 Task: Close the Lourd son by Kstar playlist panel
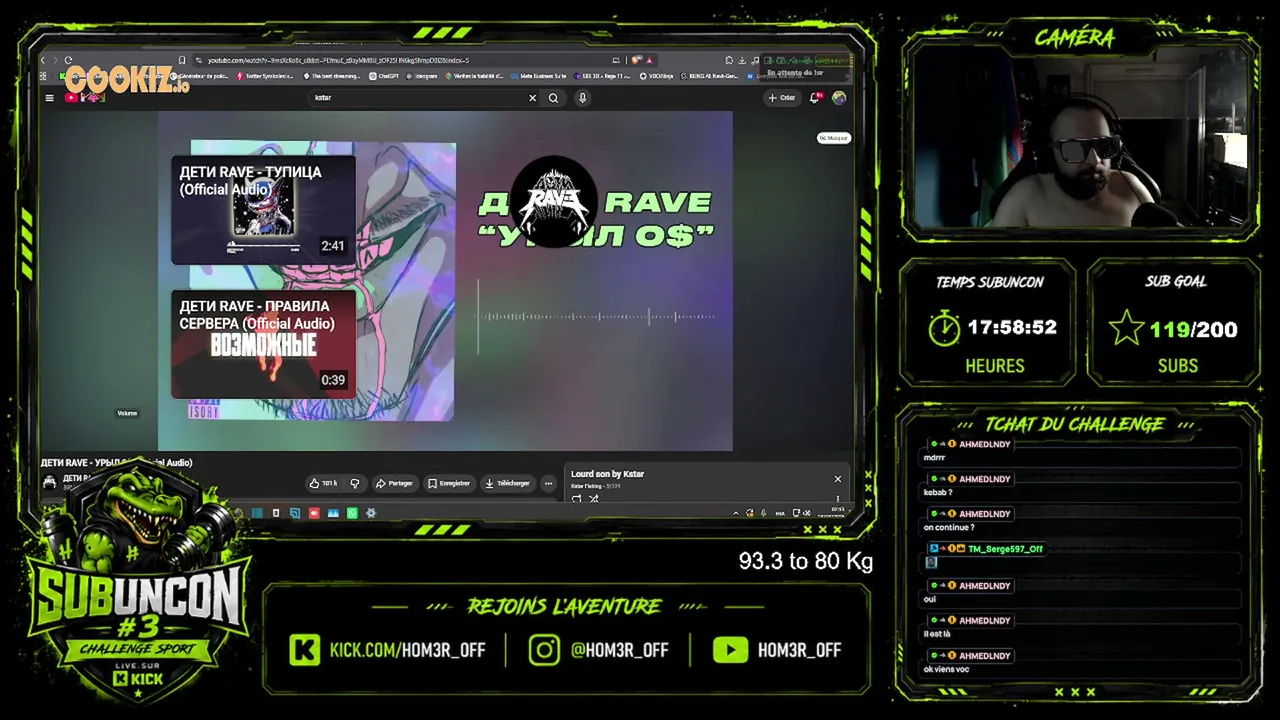838,479
